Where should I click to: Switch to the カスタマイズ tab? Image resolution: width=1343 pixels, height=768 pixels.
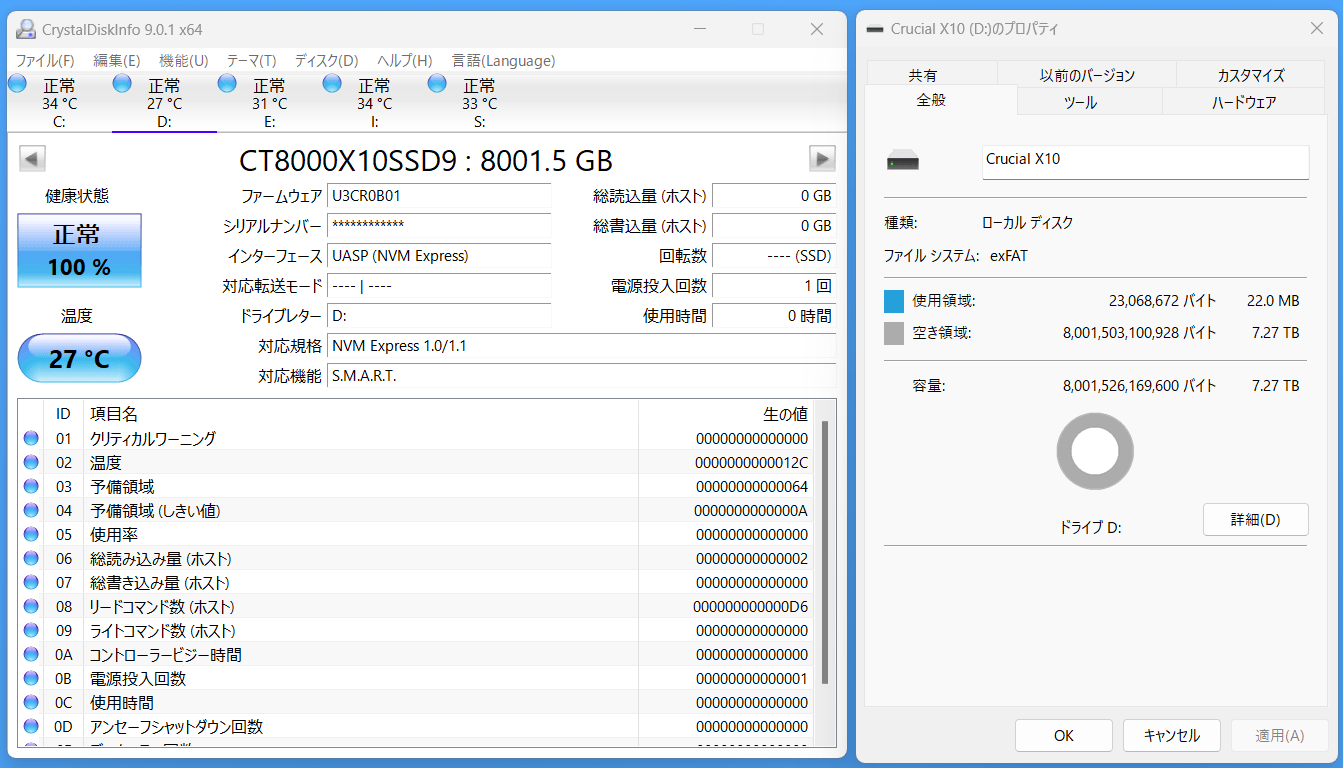pos(1251,75)
